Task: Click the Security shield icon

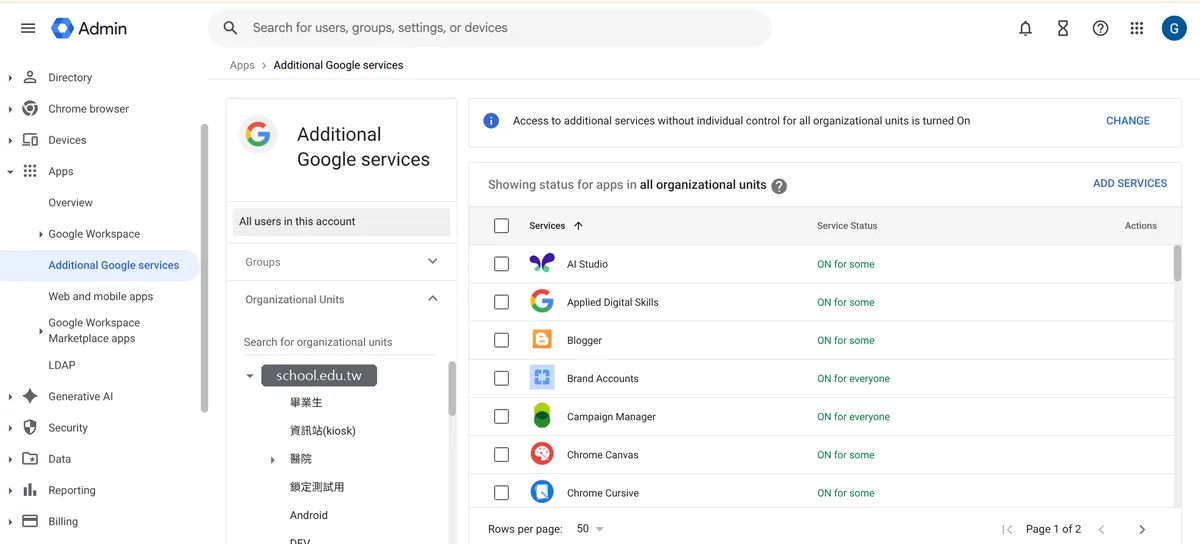Action: [30, 427]
